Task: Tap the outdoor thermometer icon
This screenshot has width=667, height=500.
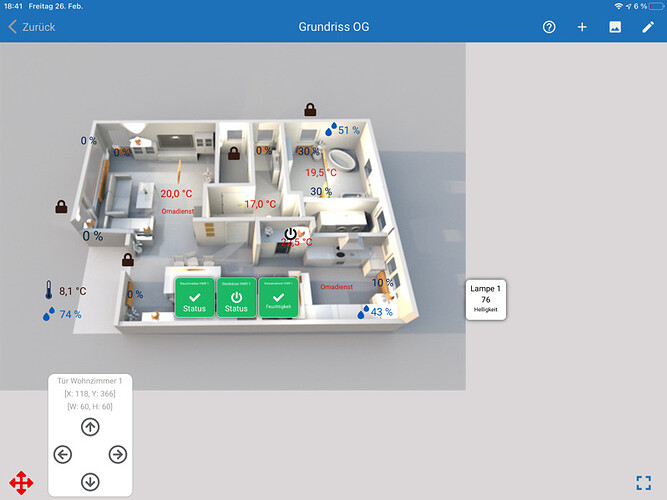Action: click(x=48, y=291)
